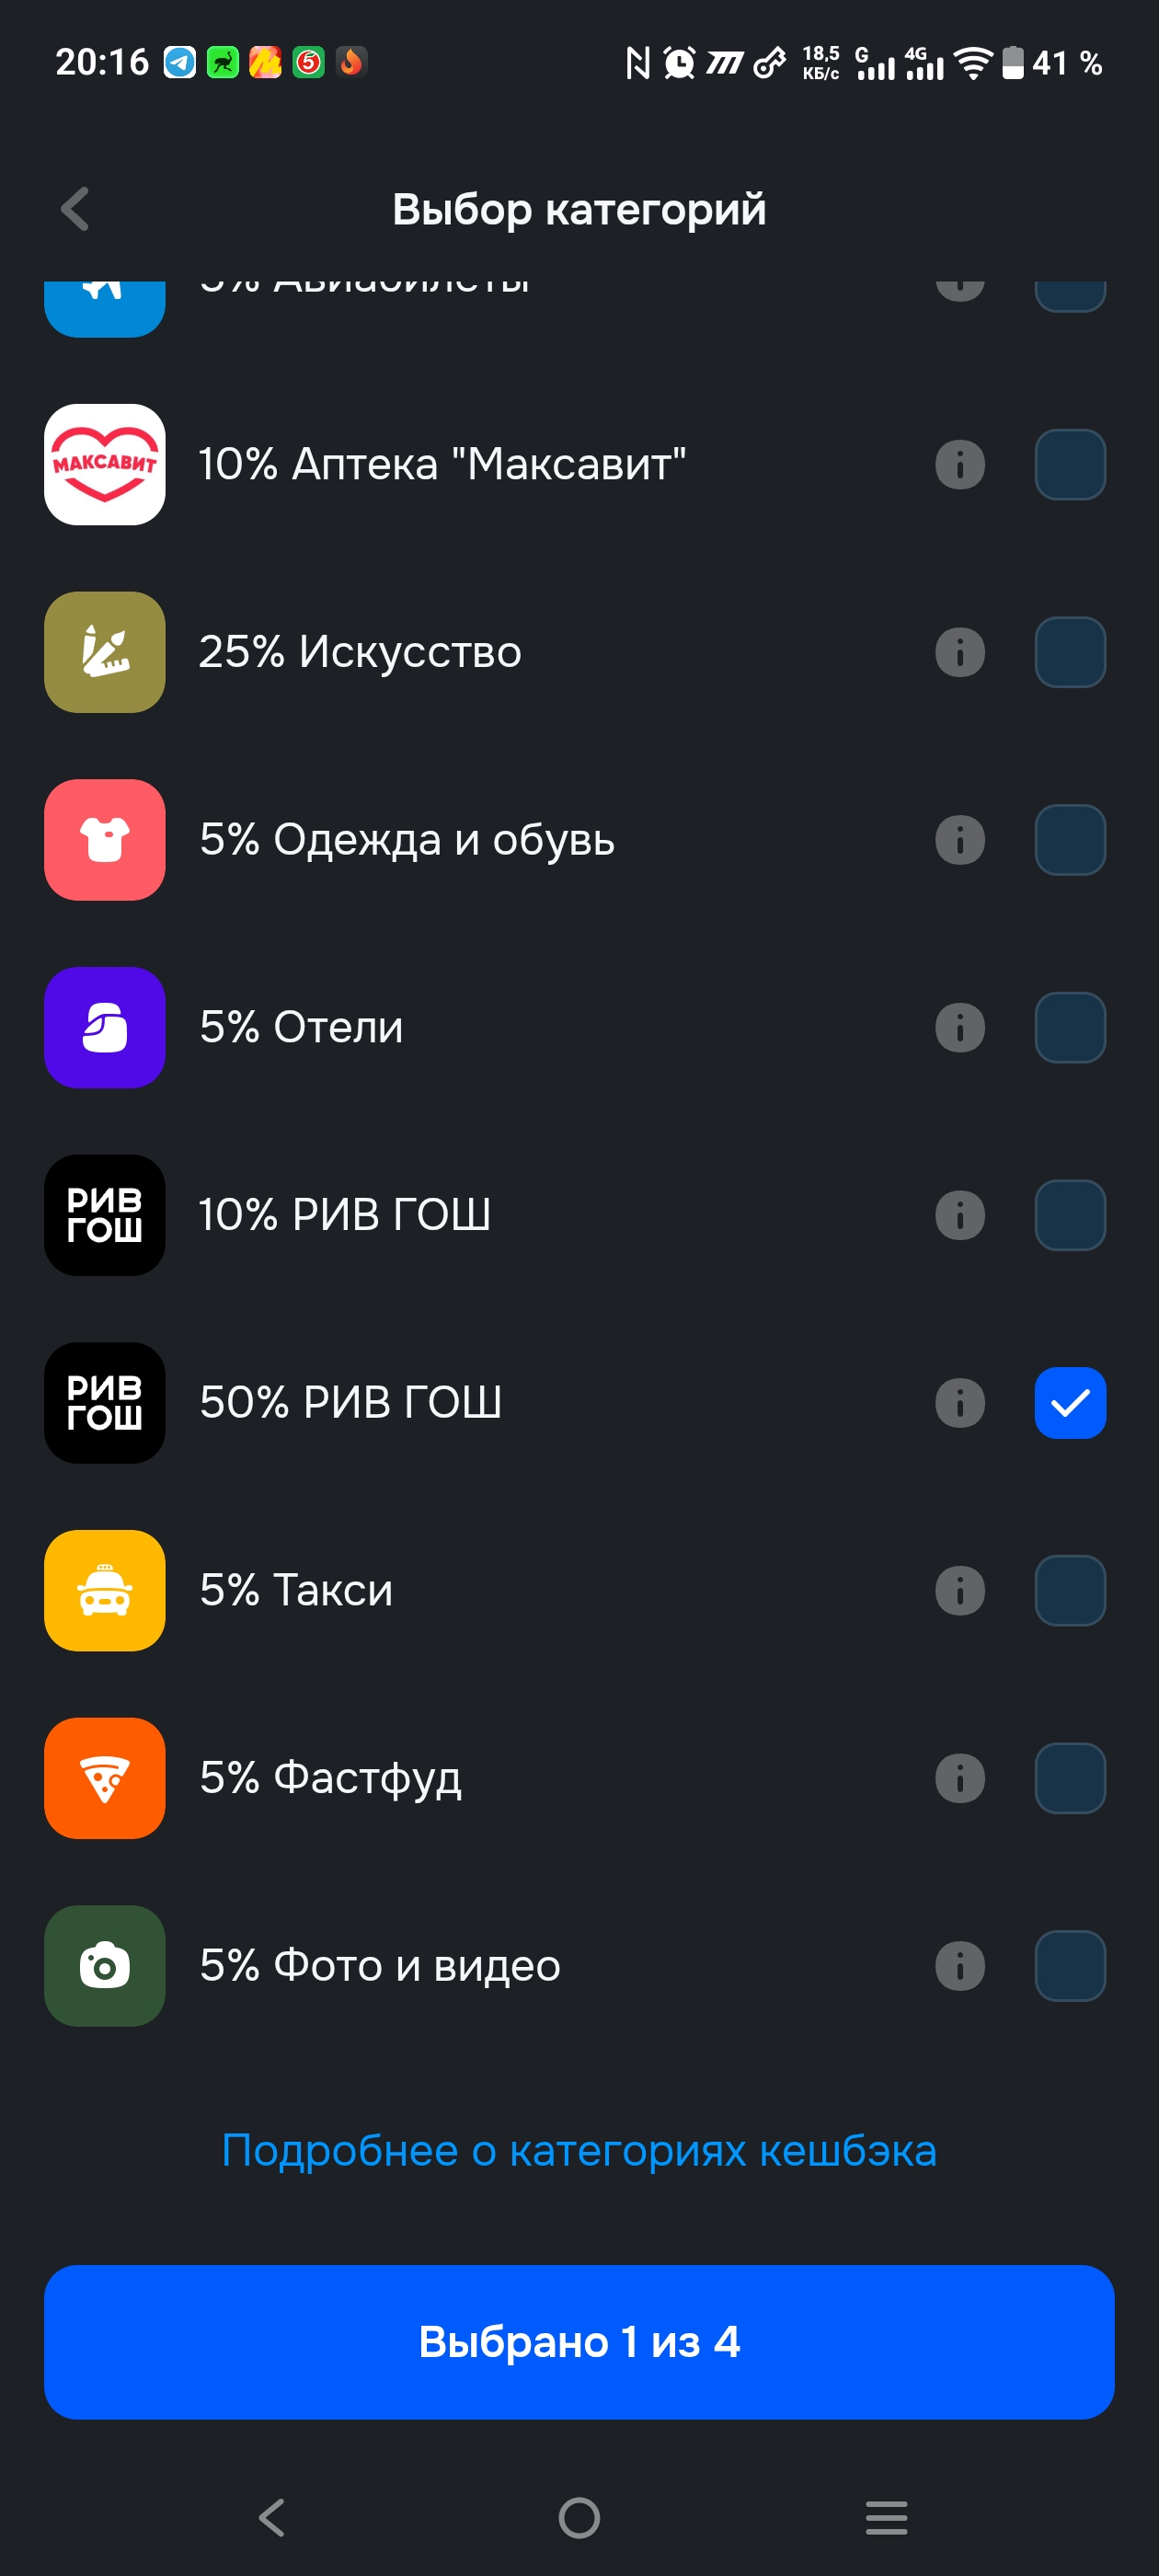
Task: Uncheck the 50% РИВ ГОШ checkbox
Action: tap(1069, 1403)
